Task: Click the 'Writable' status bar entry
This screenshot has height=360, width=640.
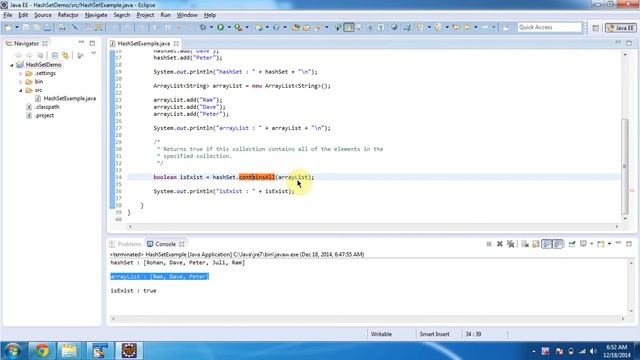Action: (381, 334)
